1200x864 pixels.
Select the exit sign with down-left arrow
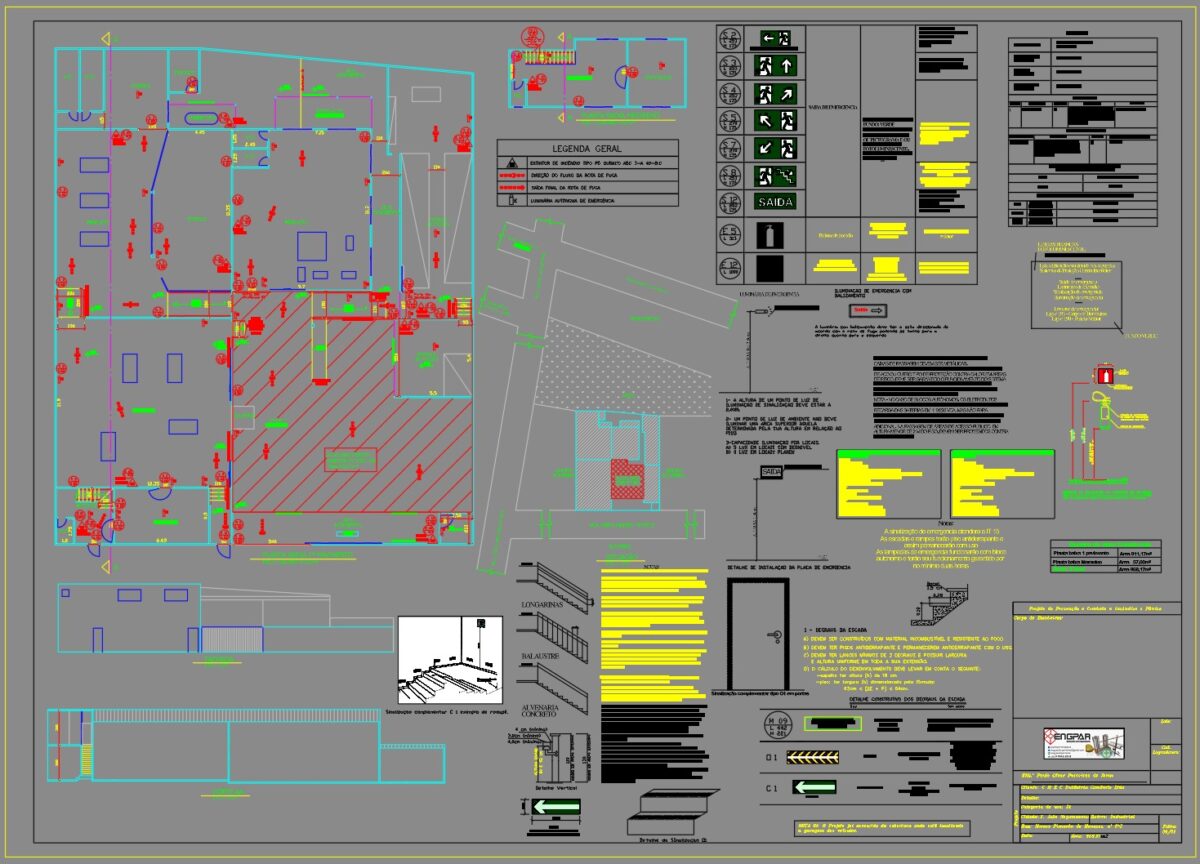pyautogui.click(x=777, y=148)
